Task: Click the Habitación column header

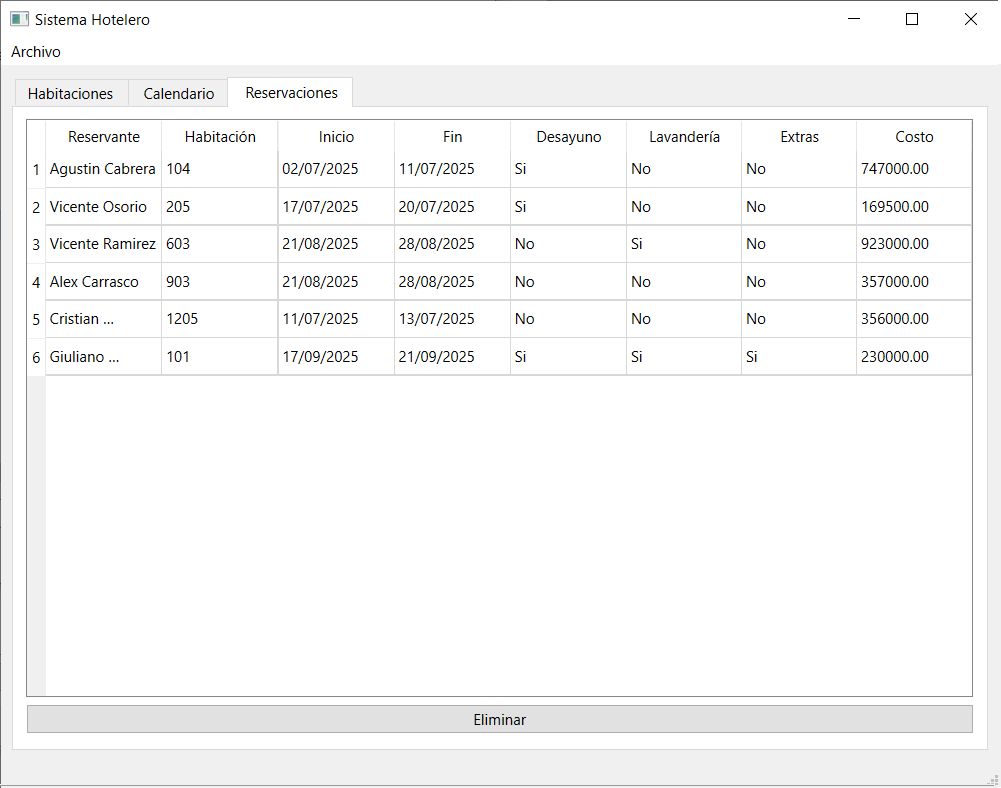Action: pos(220,137)
